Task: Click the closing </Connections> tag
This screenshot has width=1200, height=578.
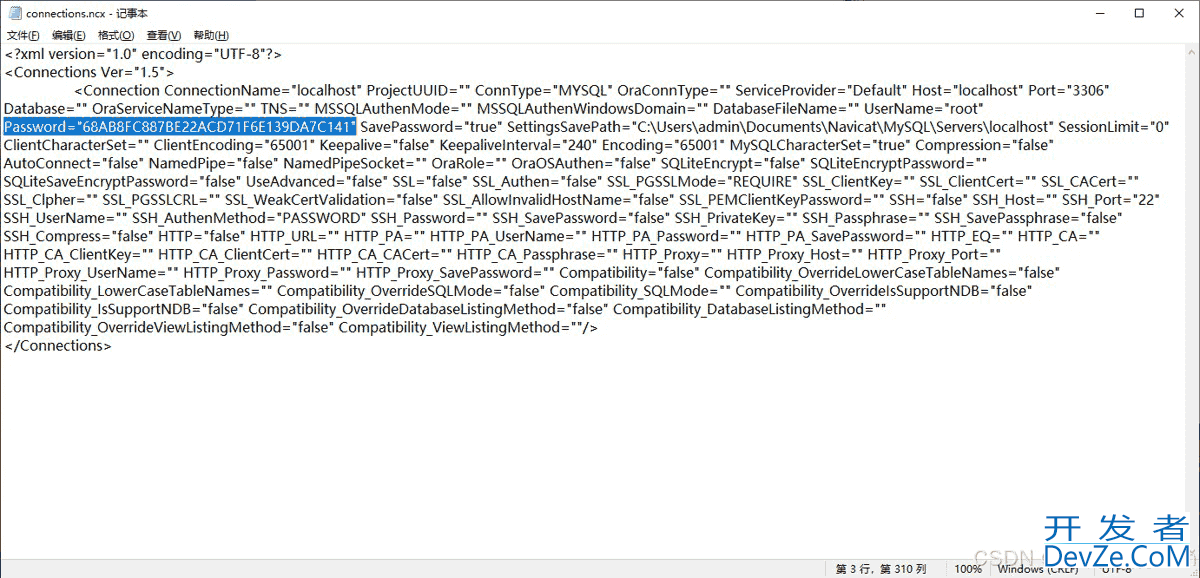Action: coord(58,346)
